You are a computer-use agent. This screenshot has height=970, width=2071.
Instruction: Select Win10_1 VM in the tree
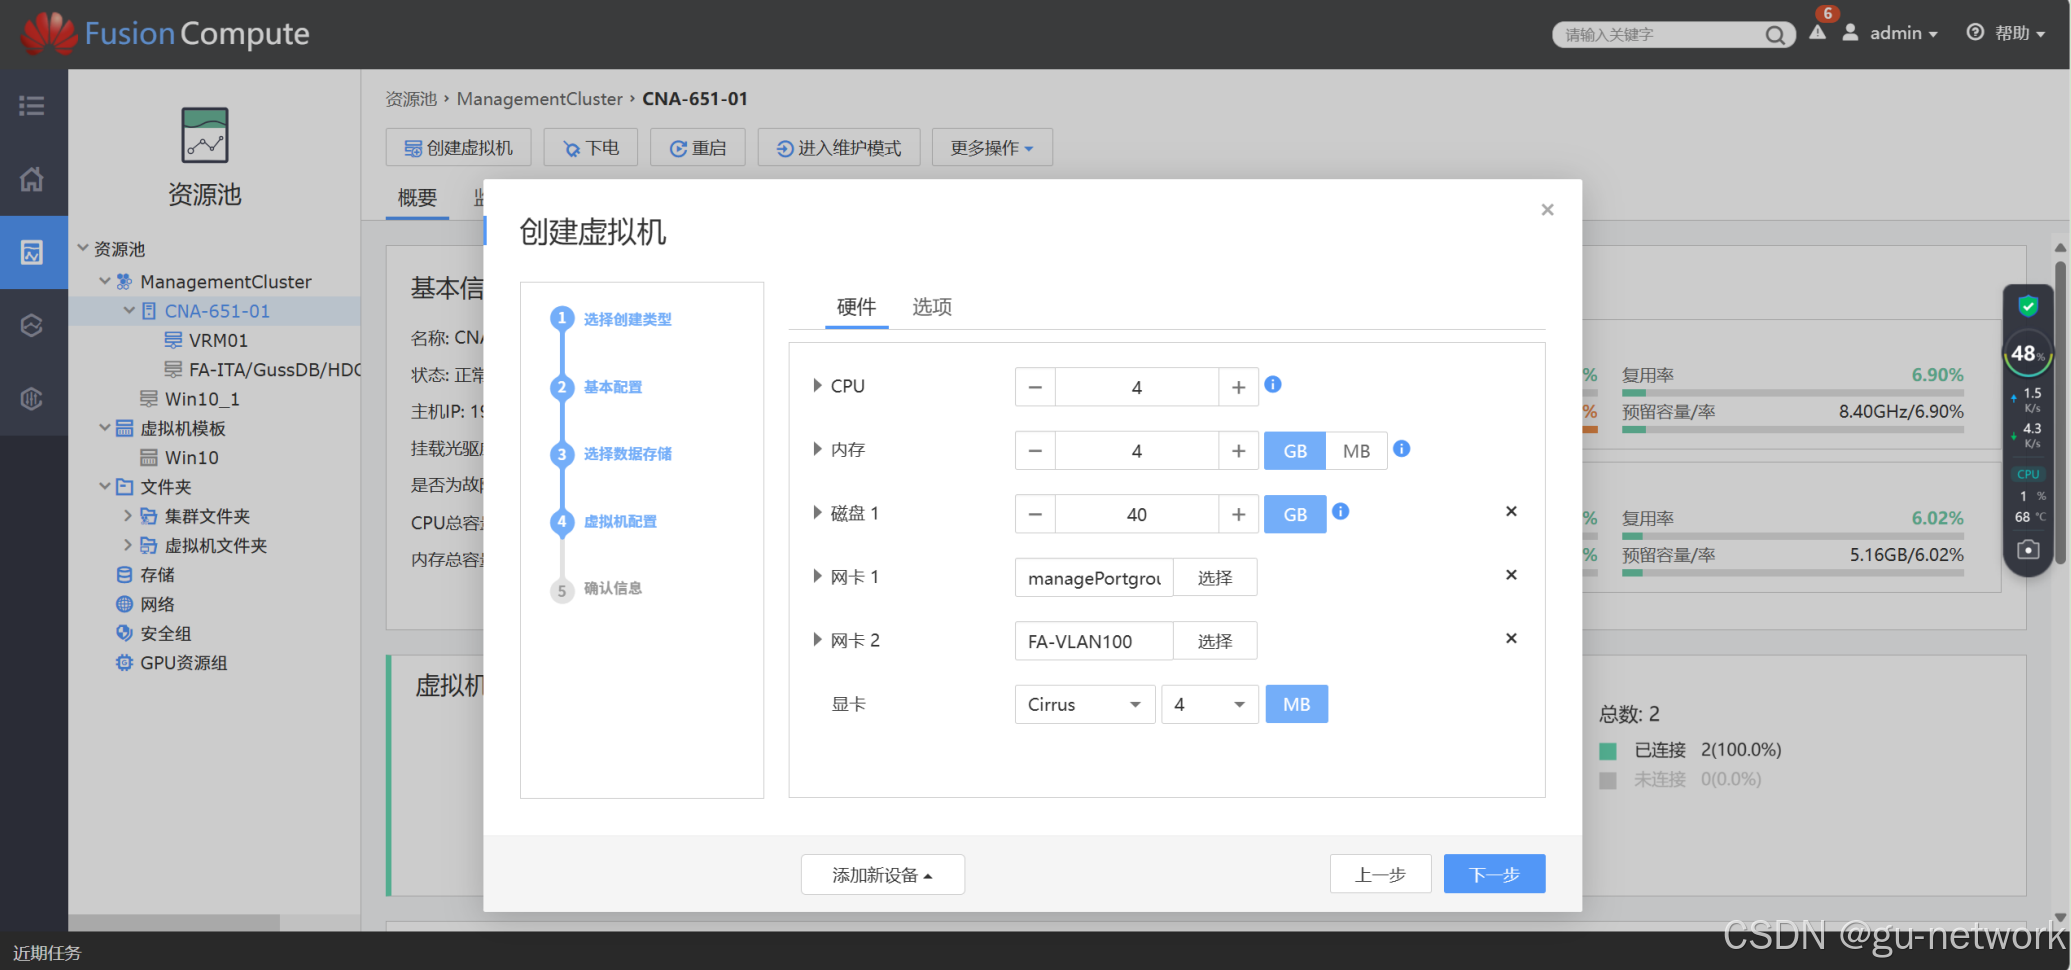click(202, 399)
